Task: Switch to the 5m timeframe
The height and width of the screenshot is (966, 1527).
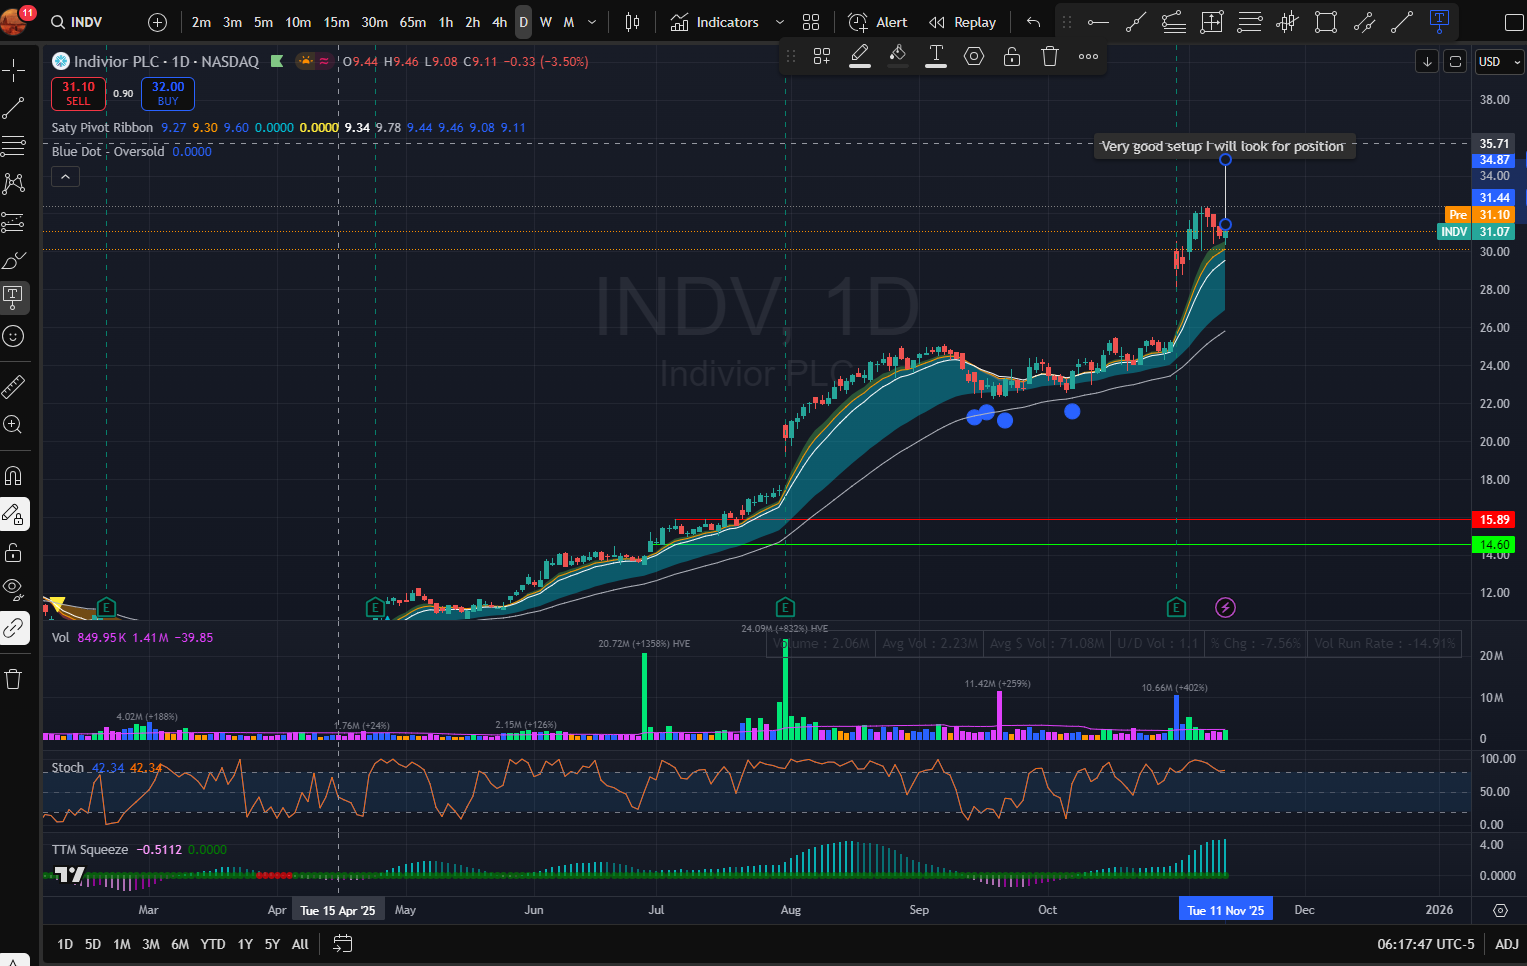Action: point(263,22)
